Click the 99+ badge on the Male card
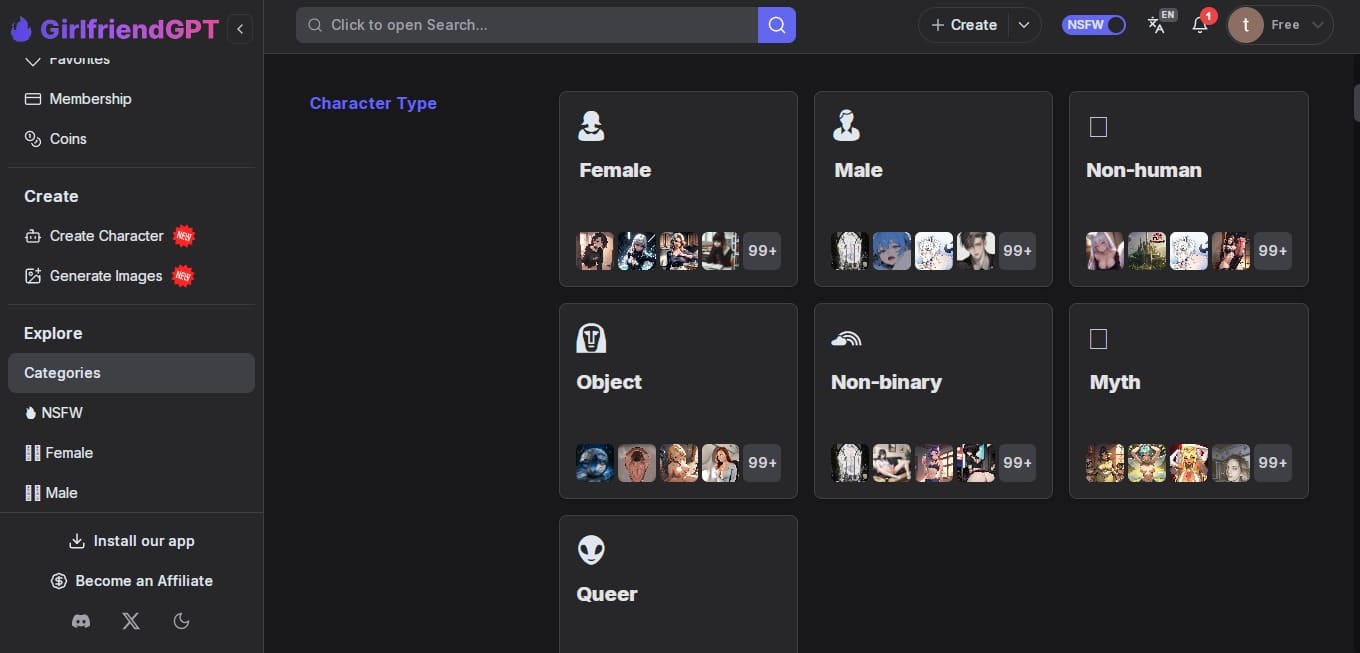Image resolution: width=1360 pixels, height=653 pixels. [x=1017, y=251]
